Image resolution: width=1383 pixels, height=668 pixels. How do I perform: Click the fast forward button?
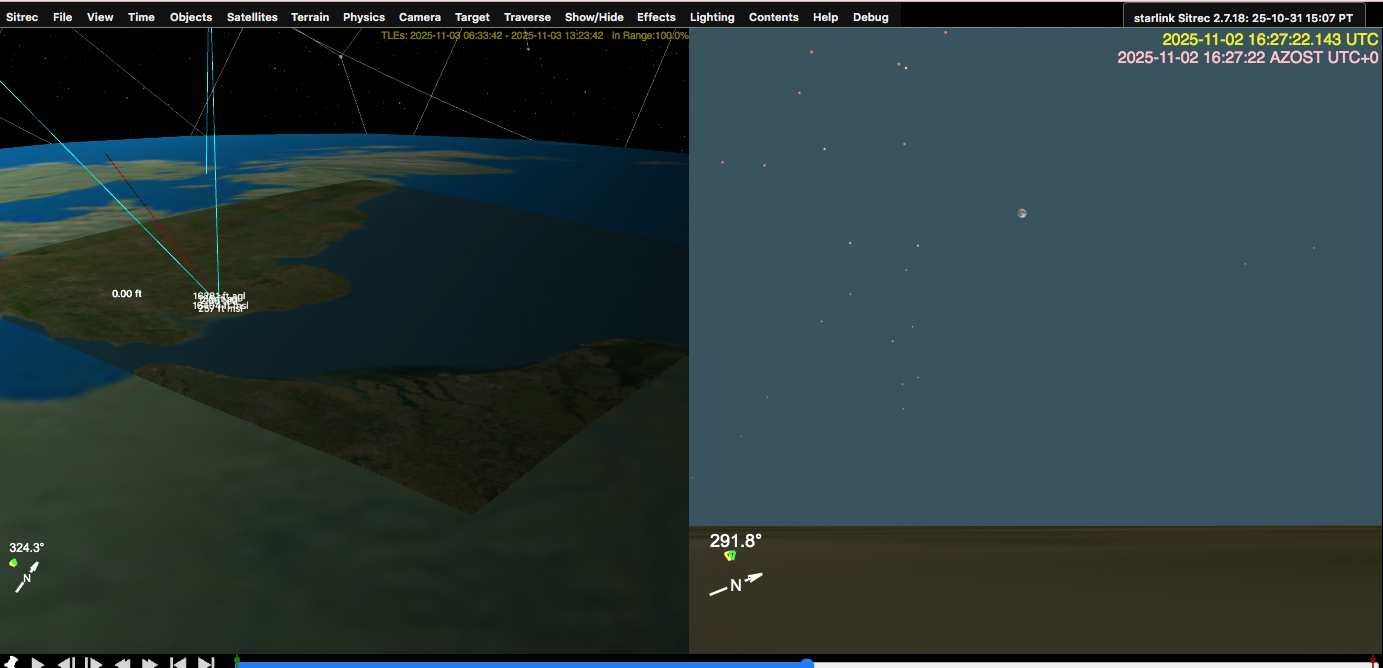click(x=150, y=662)
